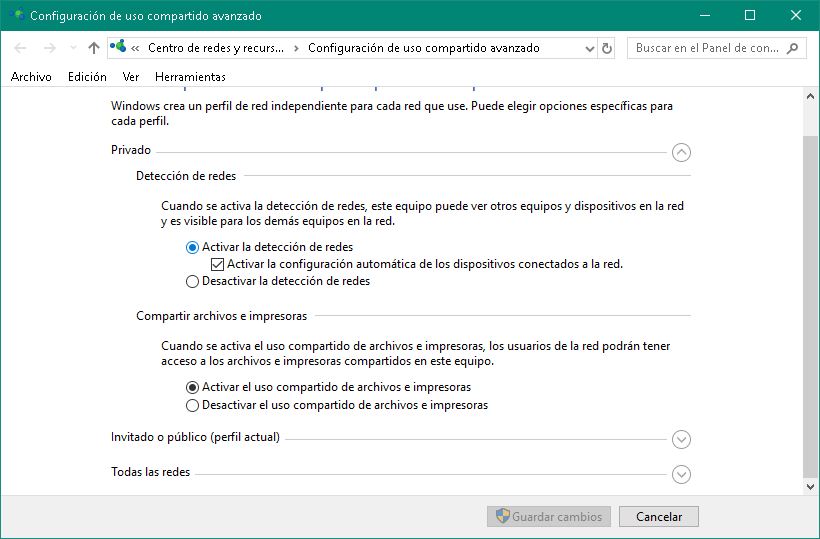Click the window title bar network icon

(16, 15)
